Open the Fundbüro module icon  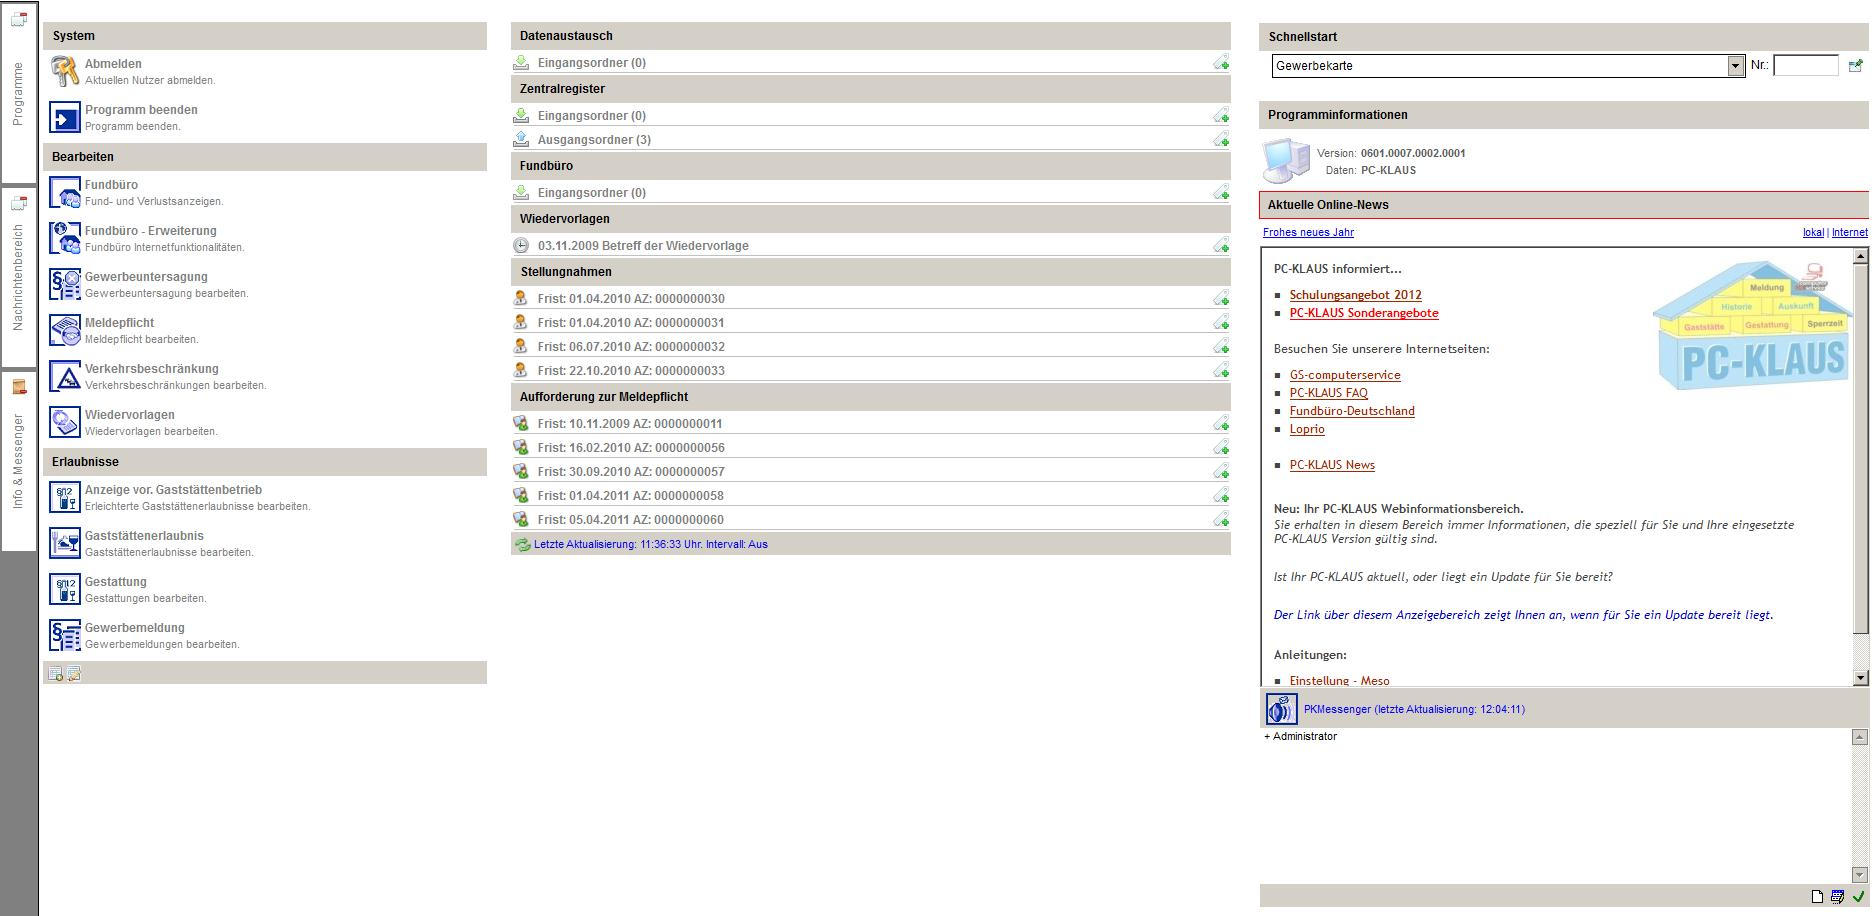coord(65,192)
